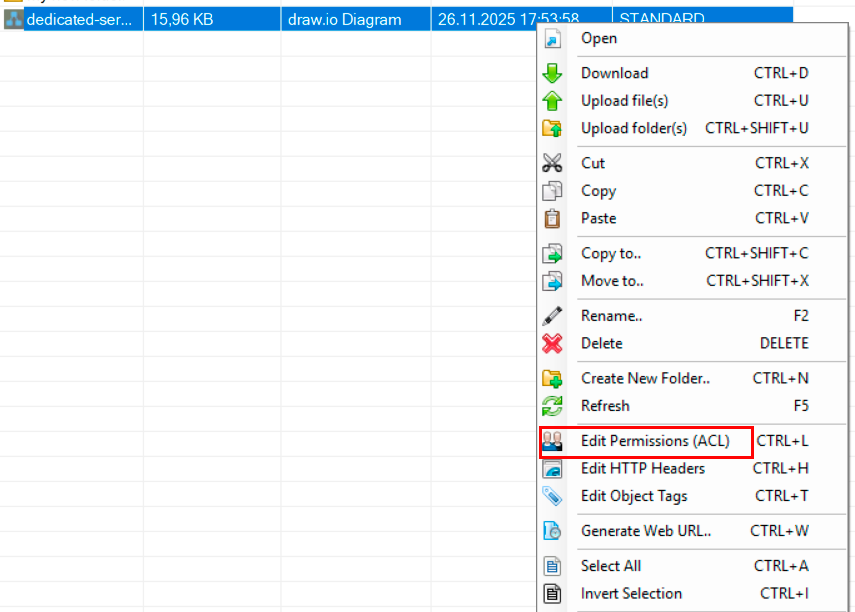Click the green Download arrow icon

click(552, 73)
